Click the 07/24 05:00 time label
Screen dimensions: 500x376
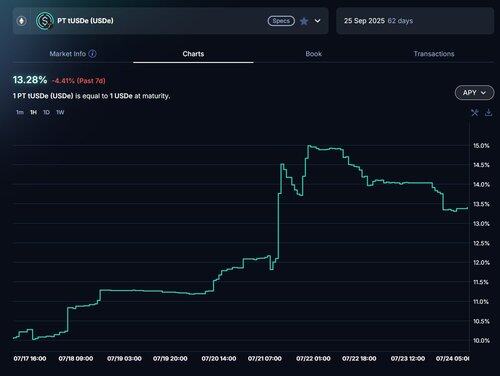click(453, 359)
